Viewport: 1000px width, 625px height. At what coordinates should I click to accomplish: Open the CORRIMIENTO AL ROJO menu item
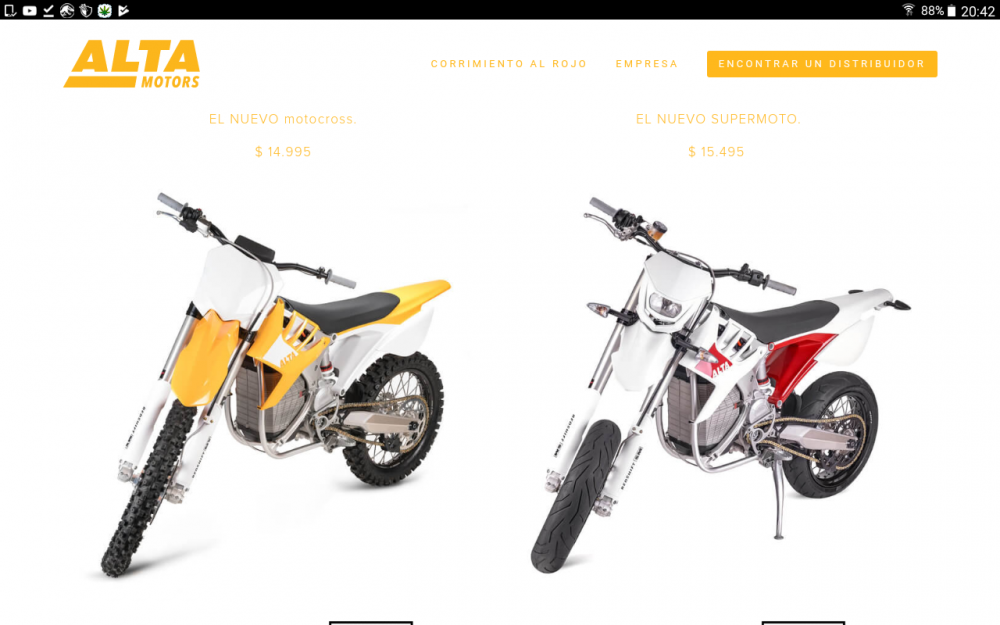[x=508, y=64]
